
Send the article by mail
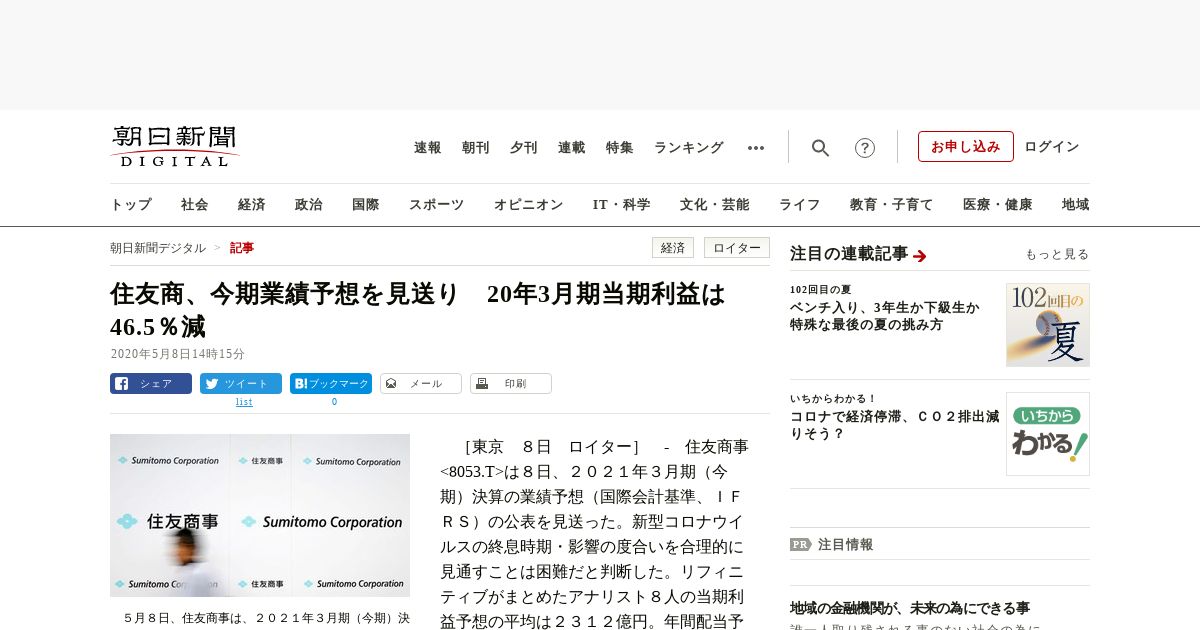pyautogui.click(x=421, y=383)
